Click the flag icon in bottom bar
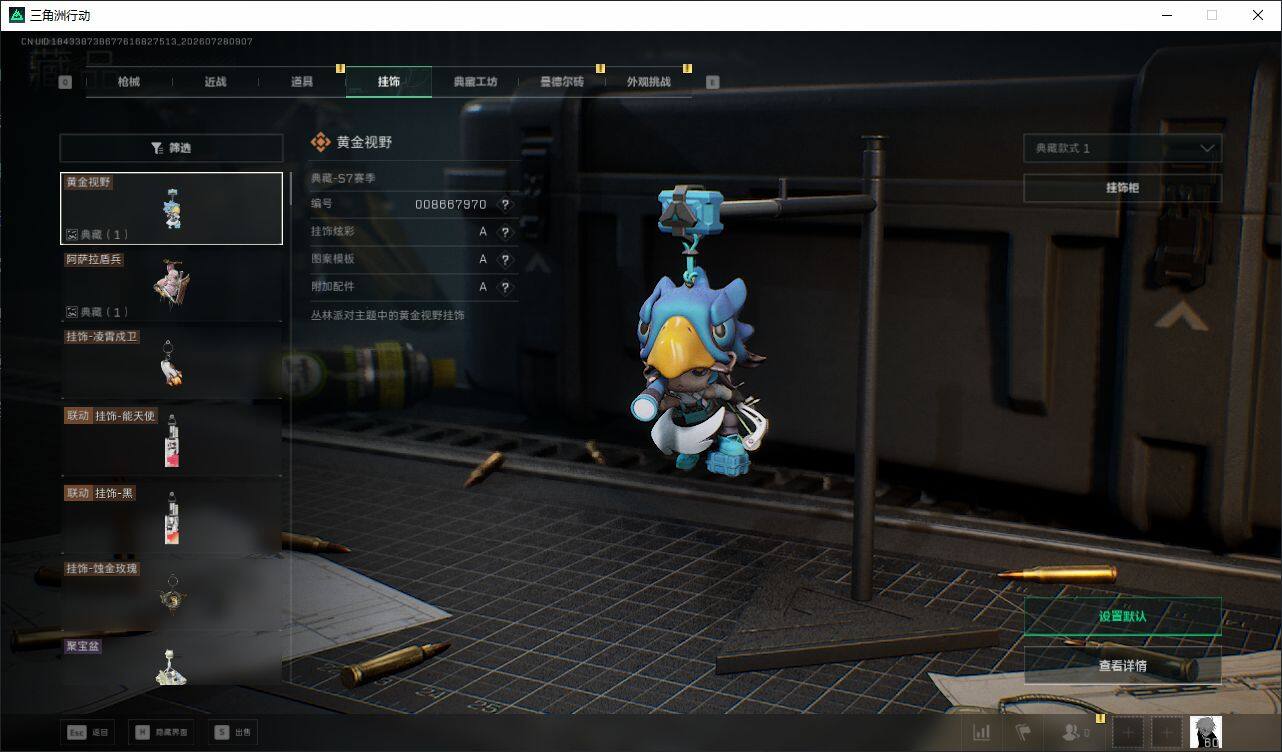 click(x=1022, y=733)
